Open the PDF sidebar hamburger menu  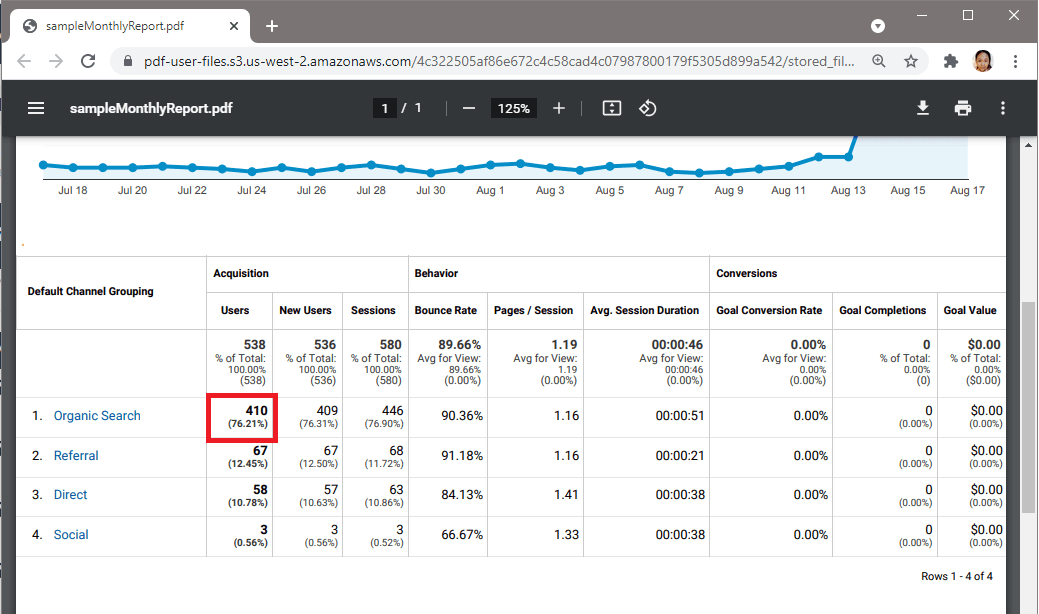click(x=36, y=108)
